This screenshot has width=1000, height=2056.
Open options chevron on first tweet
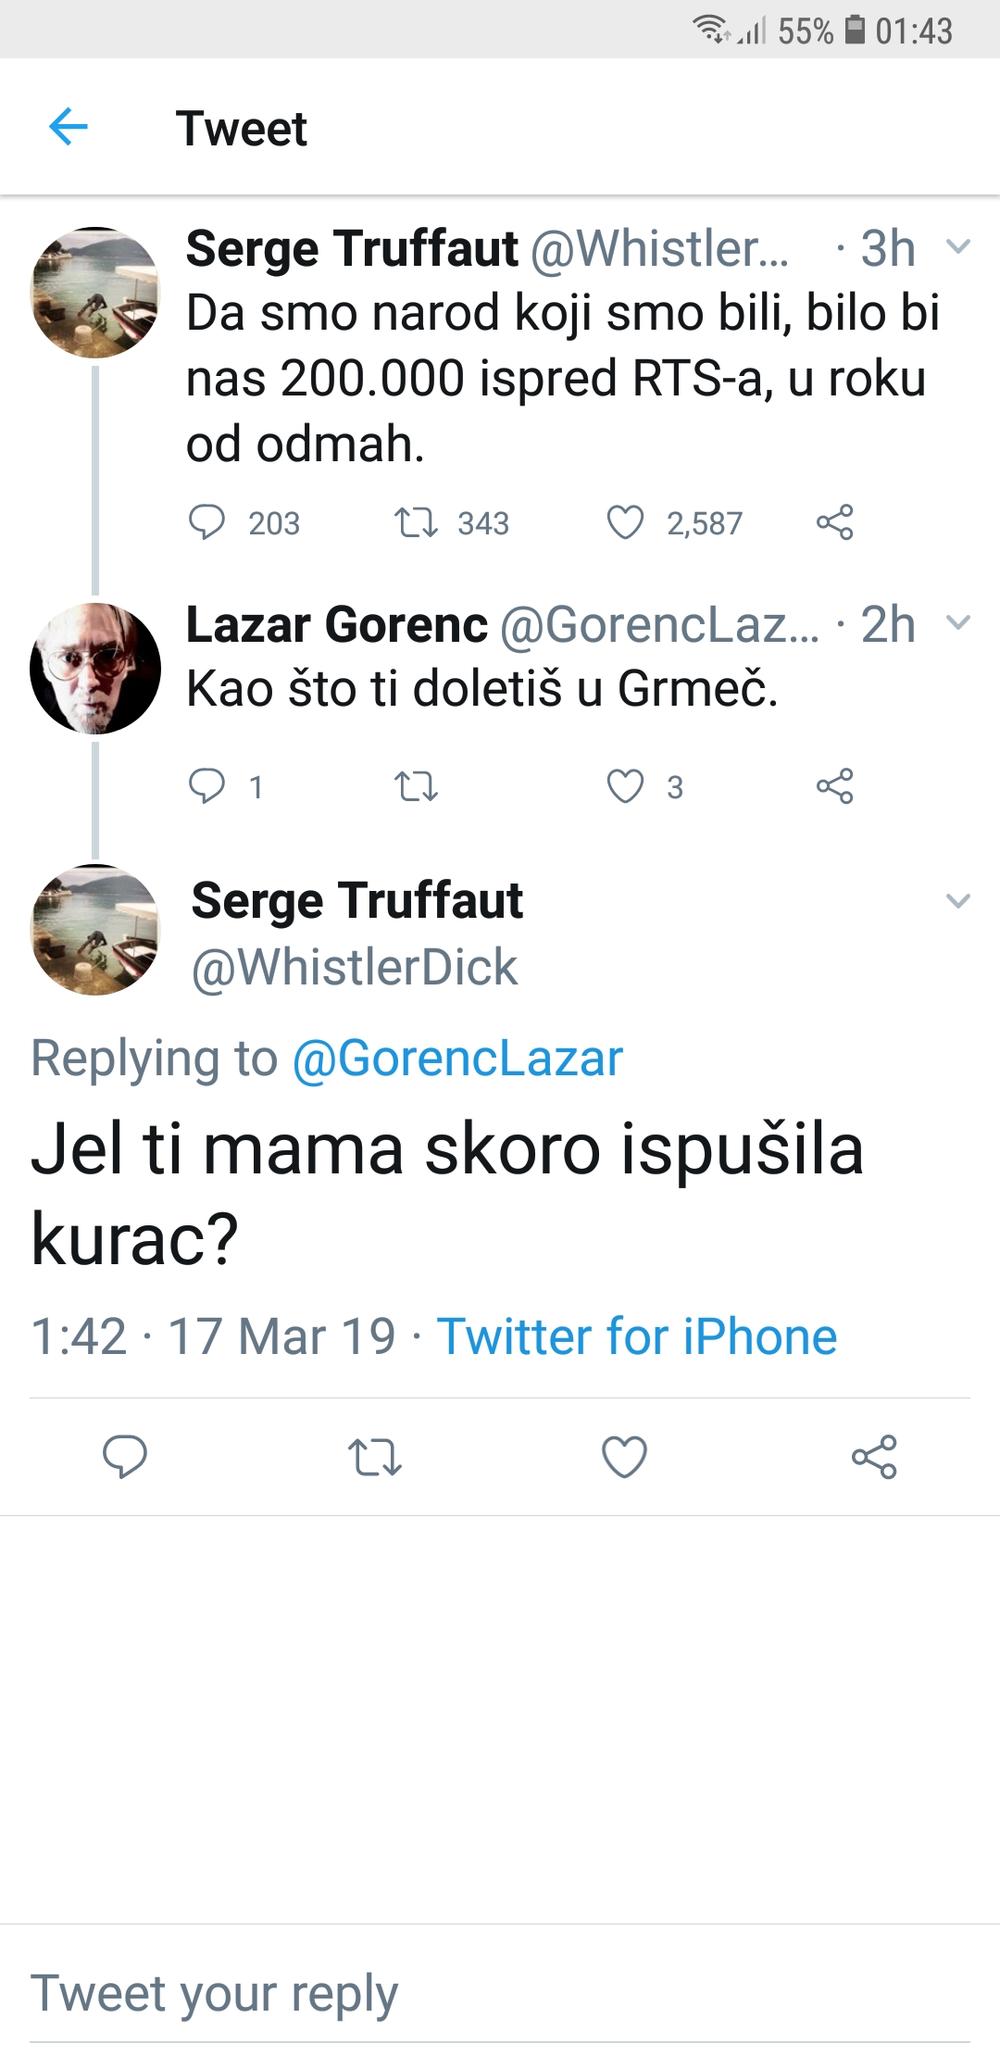[958, 247]
